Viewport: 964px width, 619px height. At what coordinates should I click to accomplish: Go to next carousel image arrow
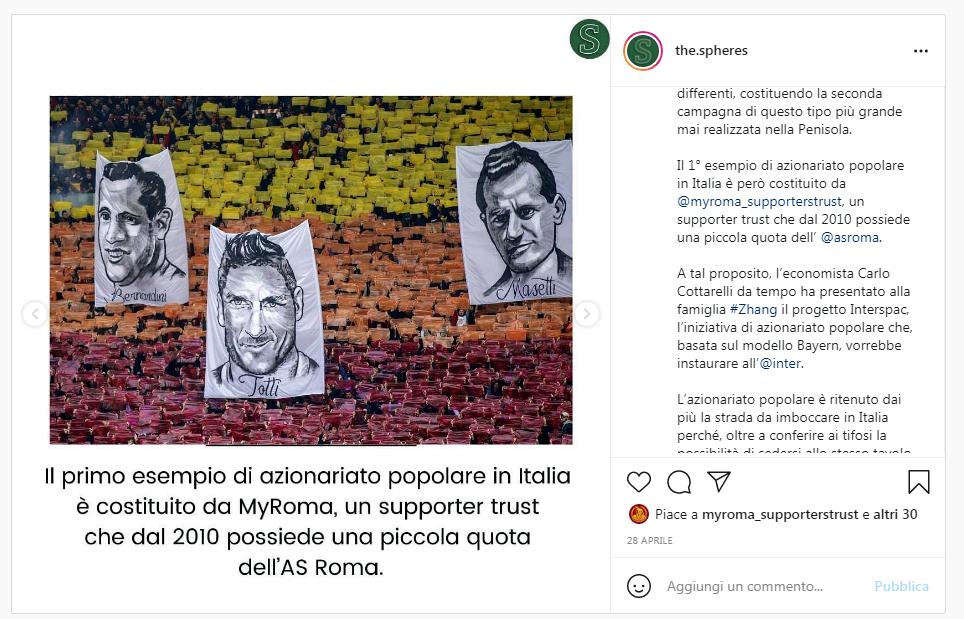587,314
